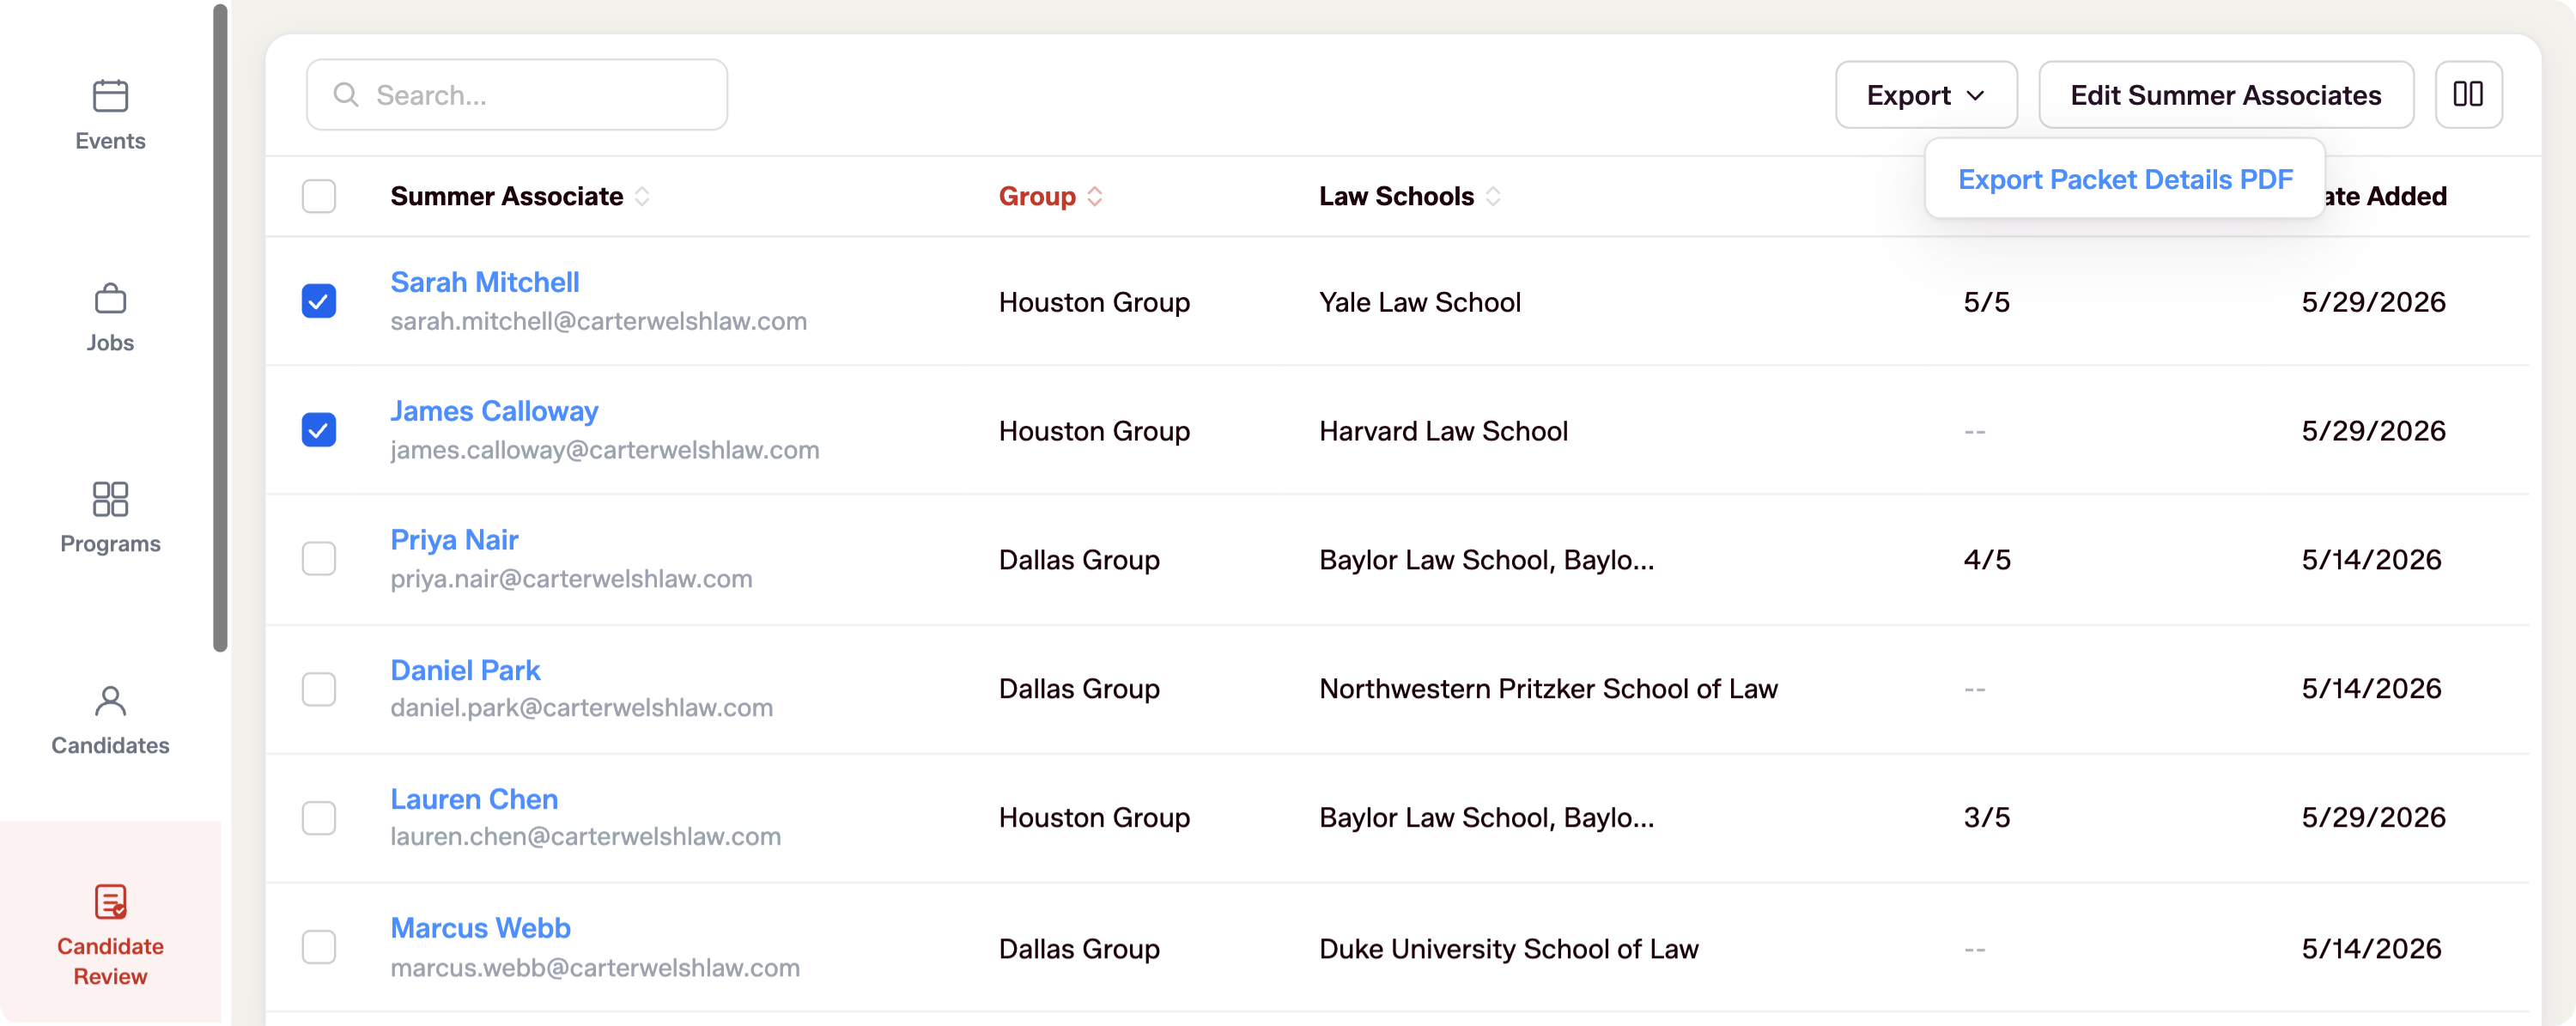The image size is (2576, 1026).
Task: Open Priya Nair's profile link
Action: 454,540
